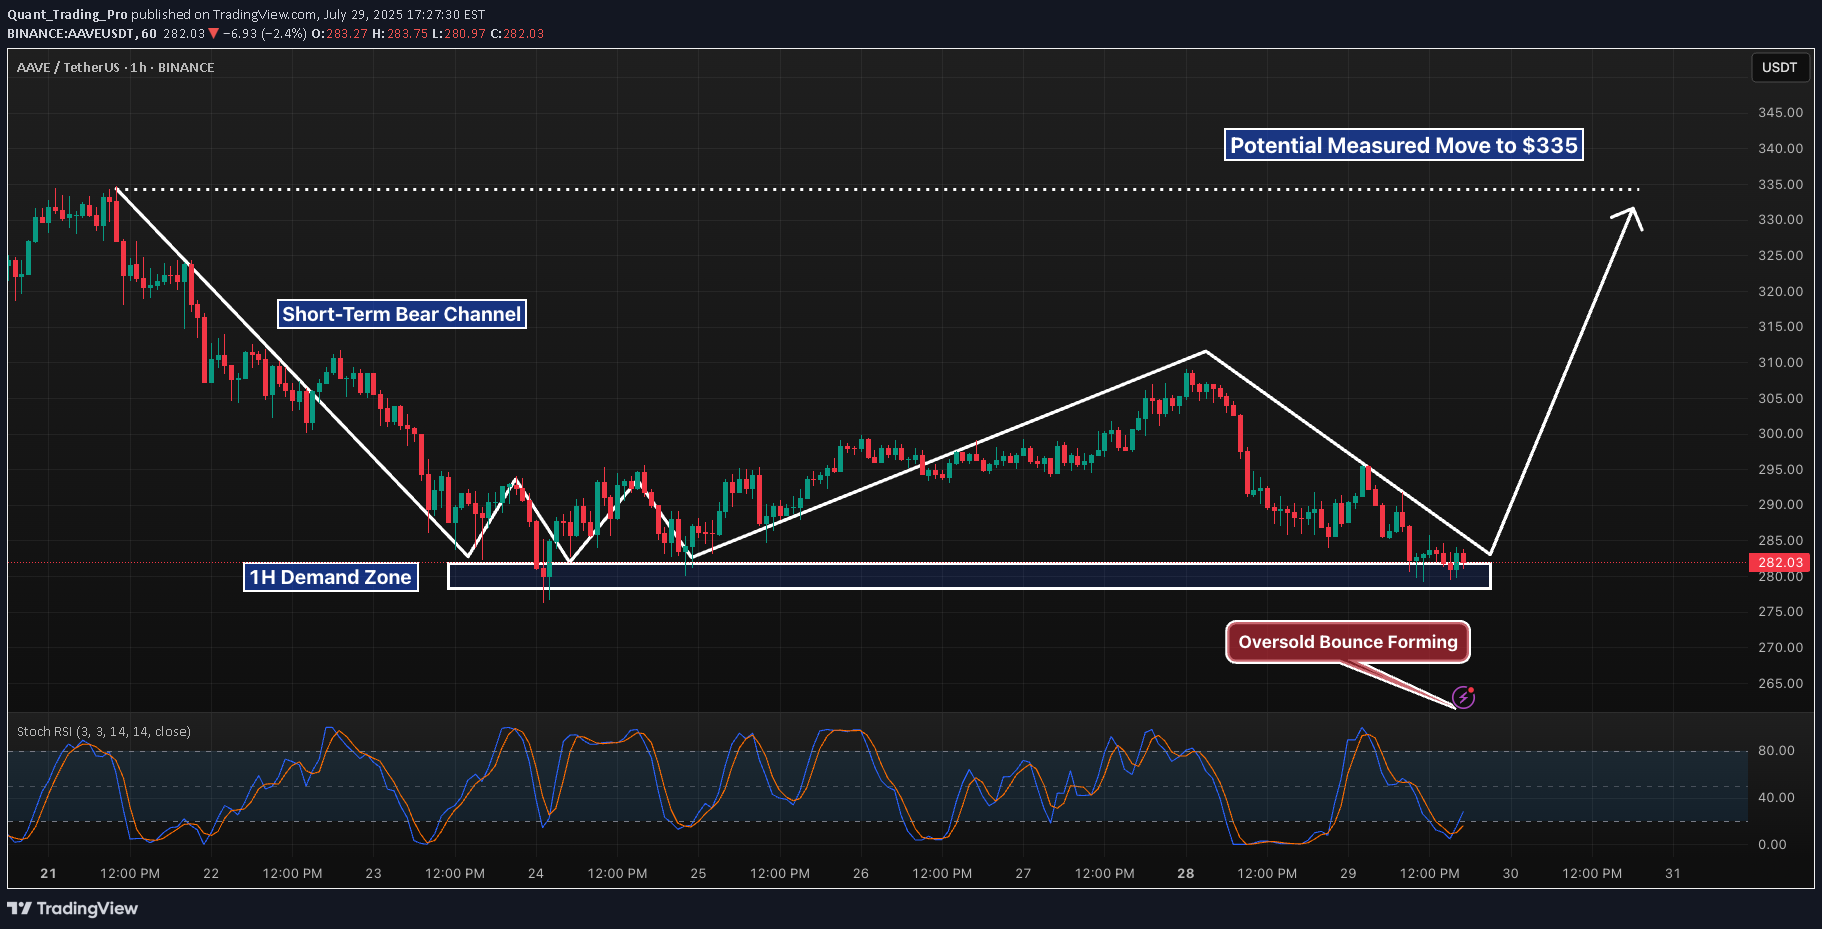This screenshot has height=929, width=1822.
Task: Click the current price tag 282.03
Action: (x=1780, y=563)
